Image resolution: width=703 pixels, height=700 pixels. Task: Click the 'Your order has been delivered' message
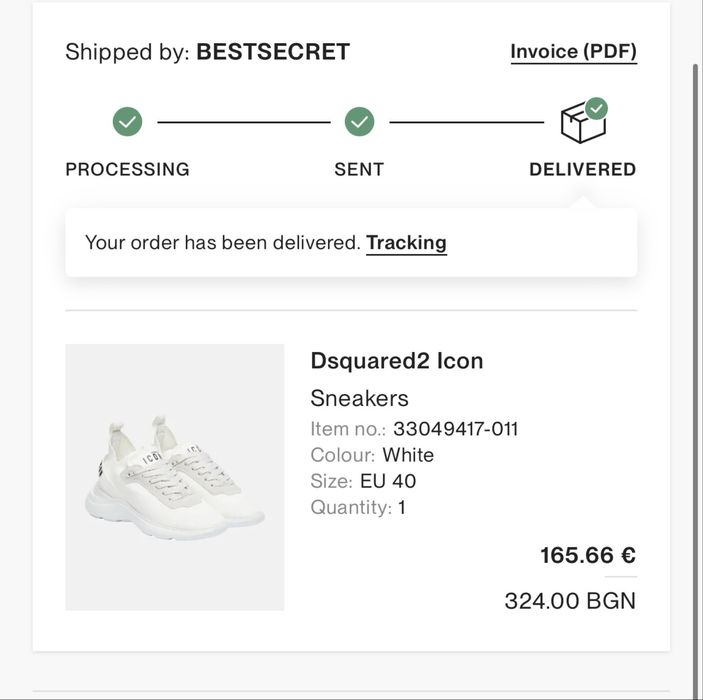tap(223, 243)
